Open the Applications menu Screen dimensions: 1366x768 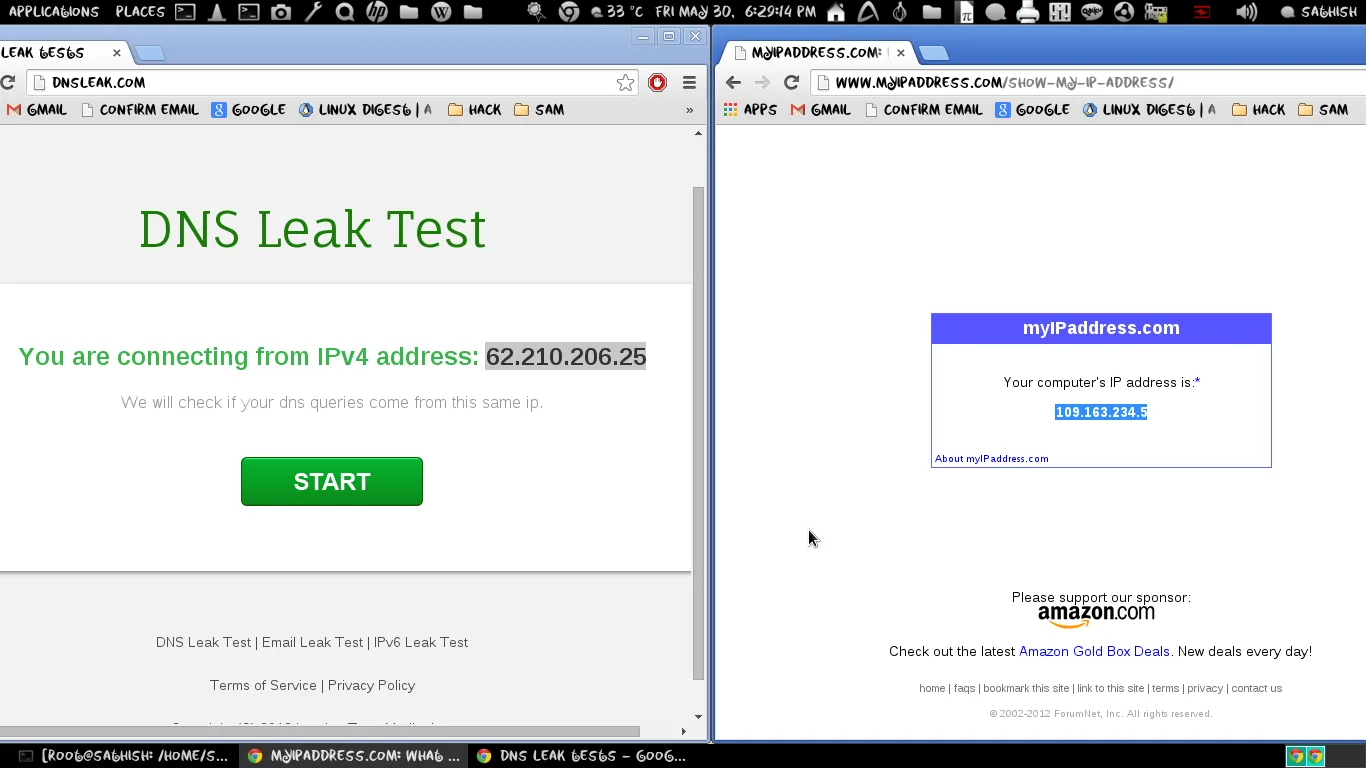tap(54, 12)
